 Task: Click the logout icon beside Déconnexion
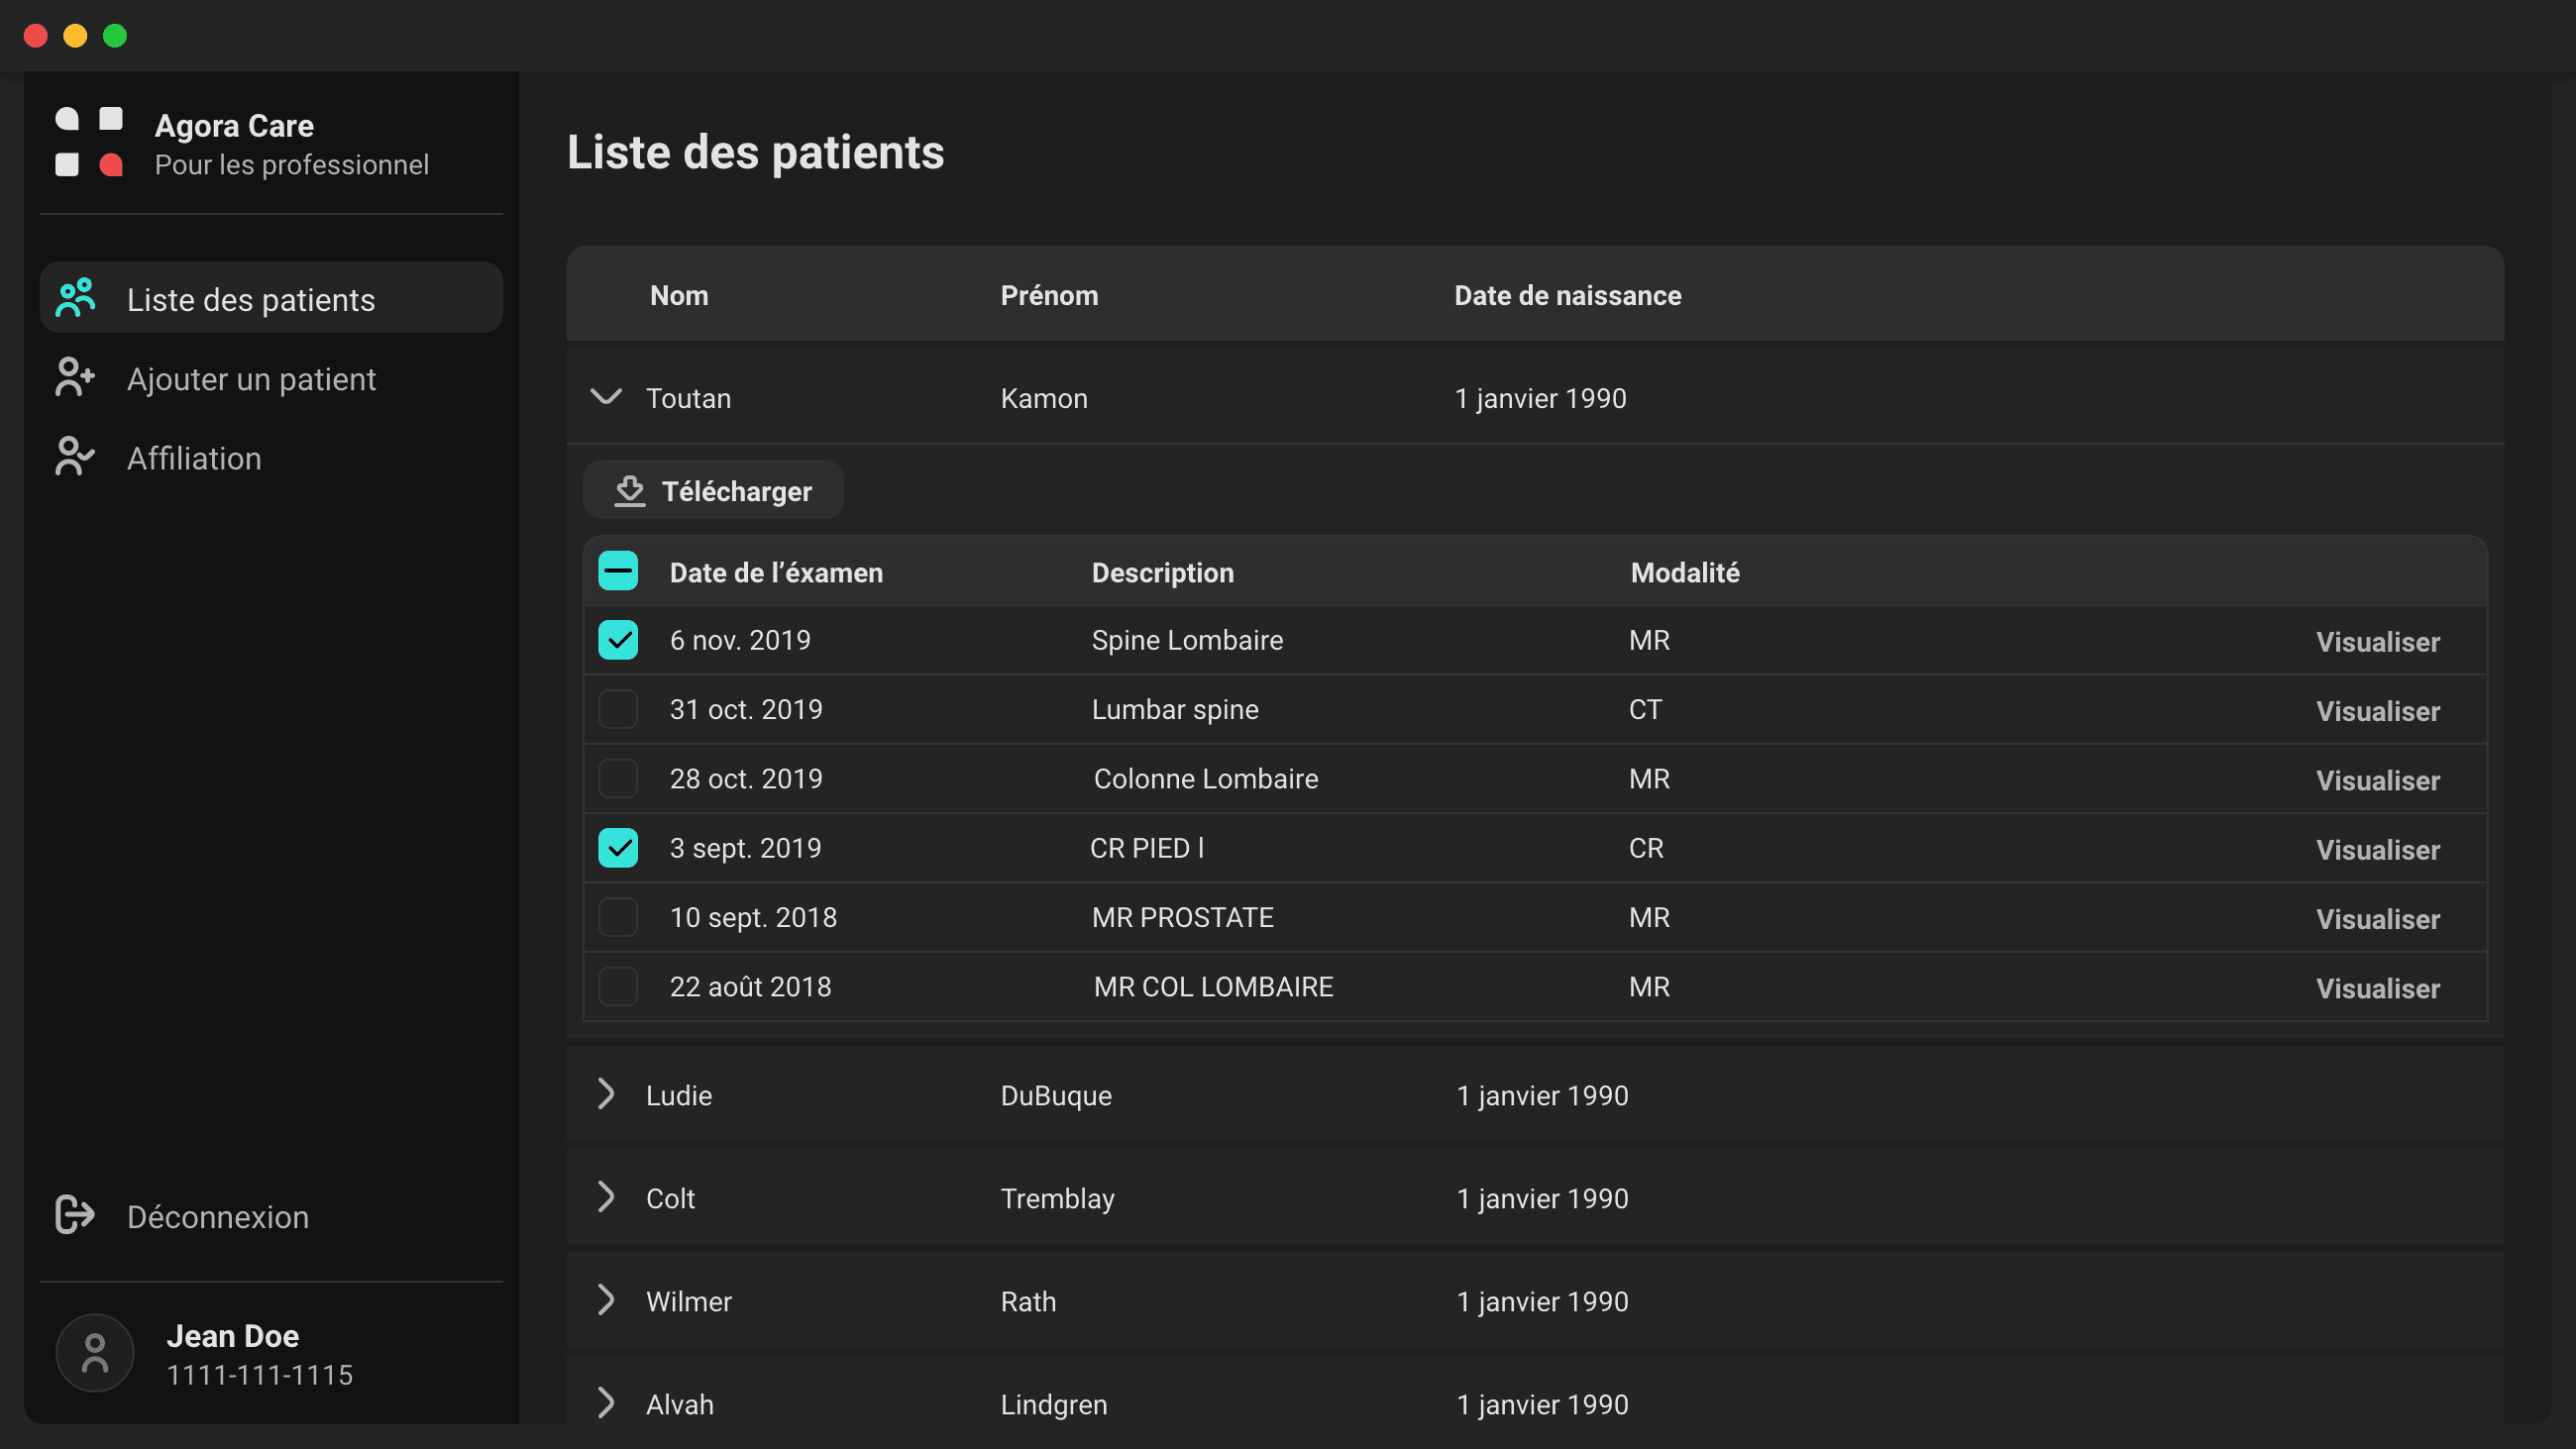point(73,1215)
